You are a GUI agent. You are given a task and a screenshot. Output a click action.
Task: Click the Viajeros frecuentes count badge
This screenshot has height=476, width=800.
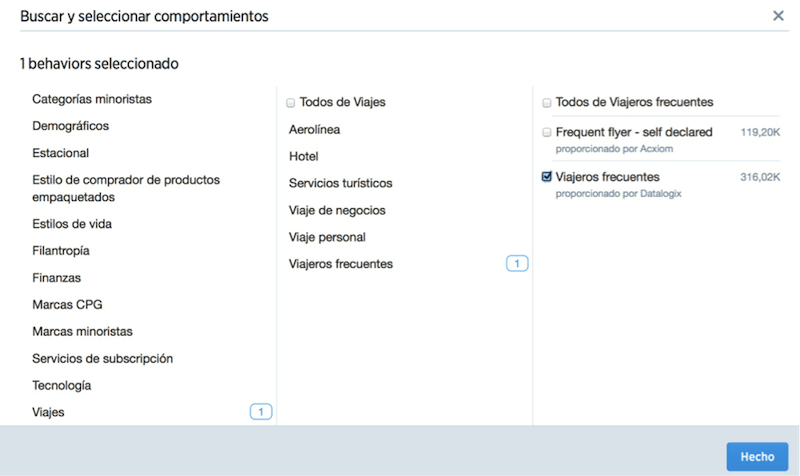516,264
